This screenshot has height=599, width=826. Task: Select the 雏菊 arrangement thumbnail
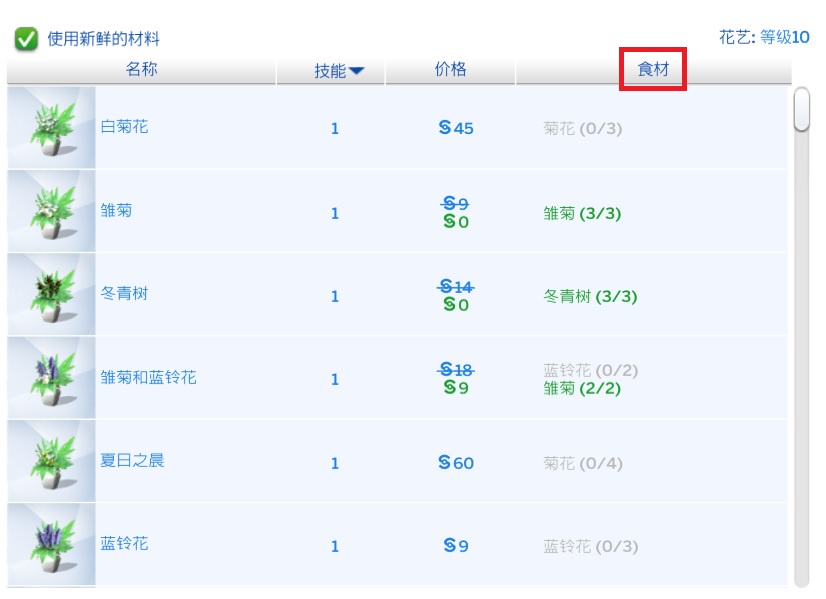tap(51, 211)
